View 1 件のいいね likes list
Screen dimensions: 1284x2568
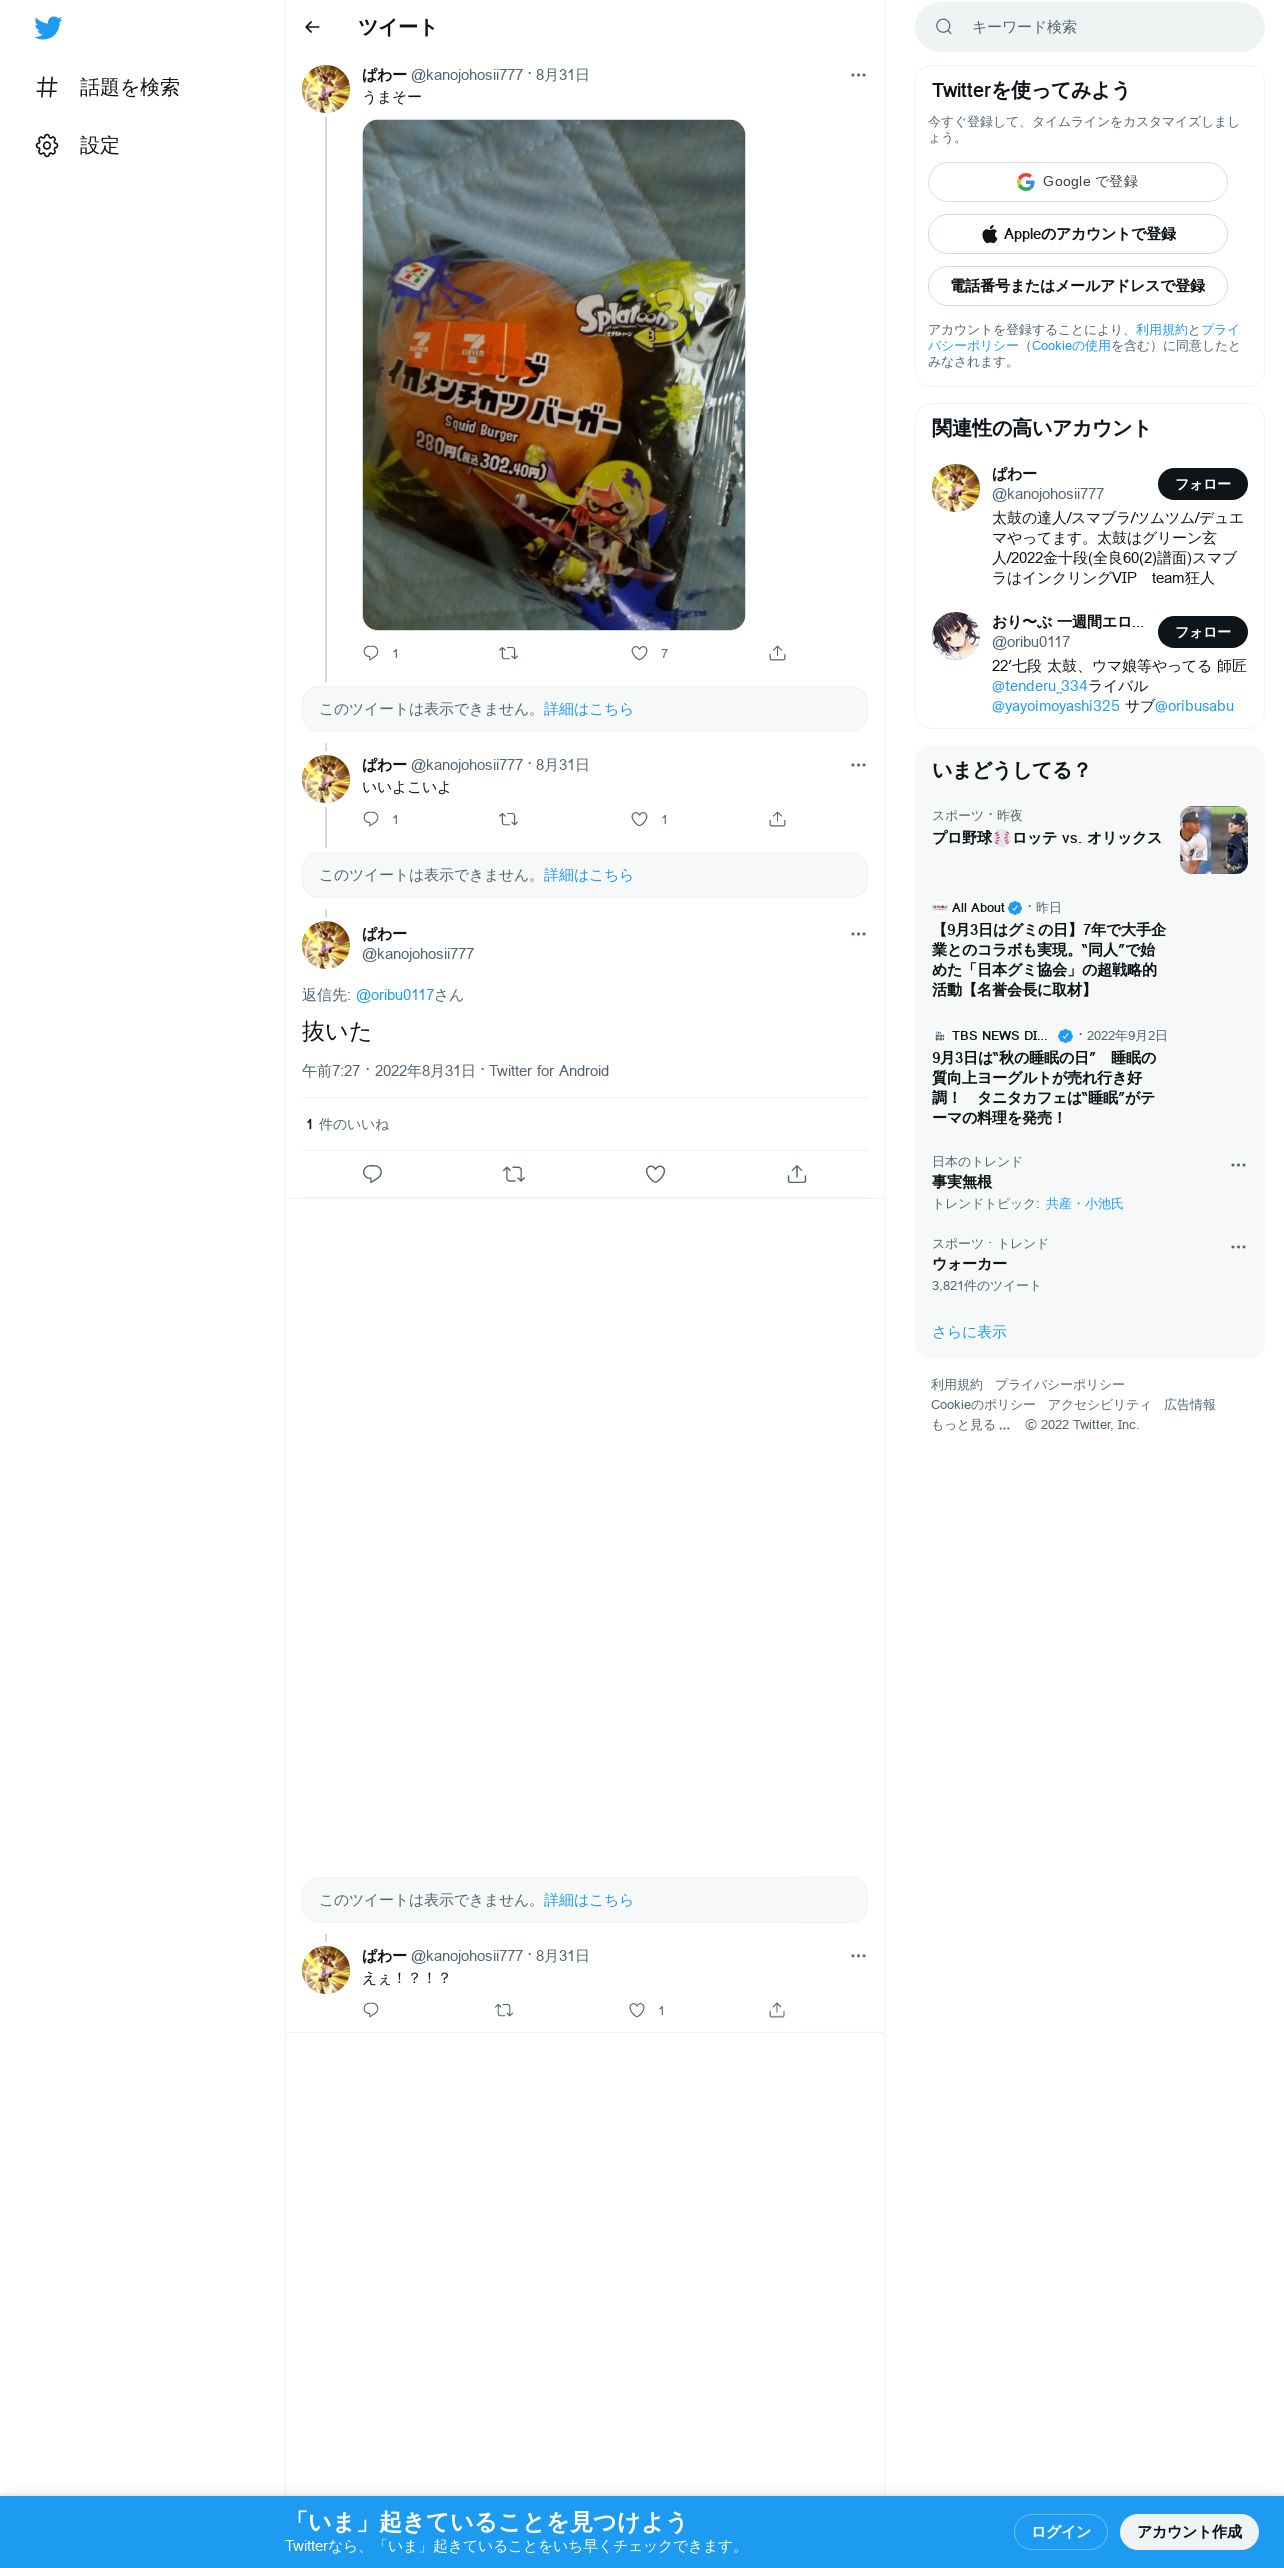(x=347, y=1125)
